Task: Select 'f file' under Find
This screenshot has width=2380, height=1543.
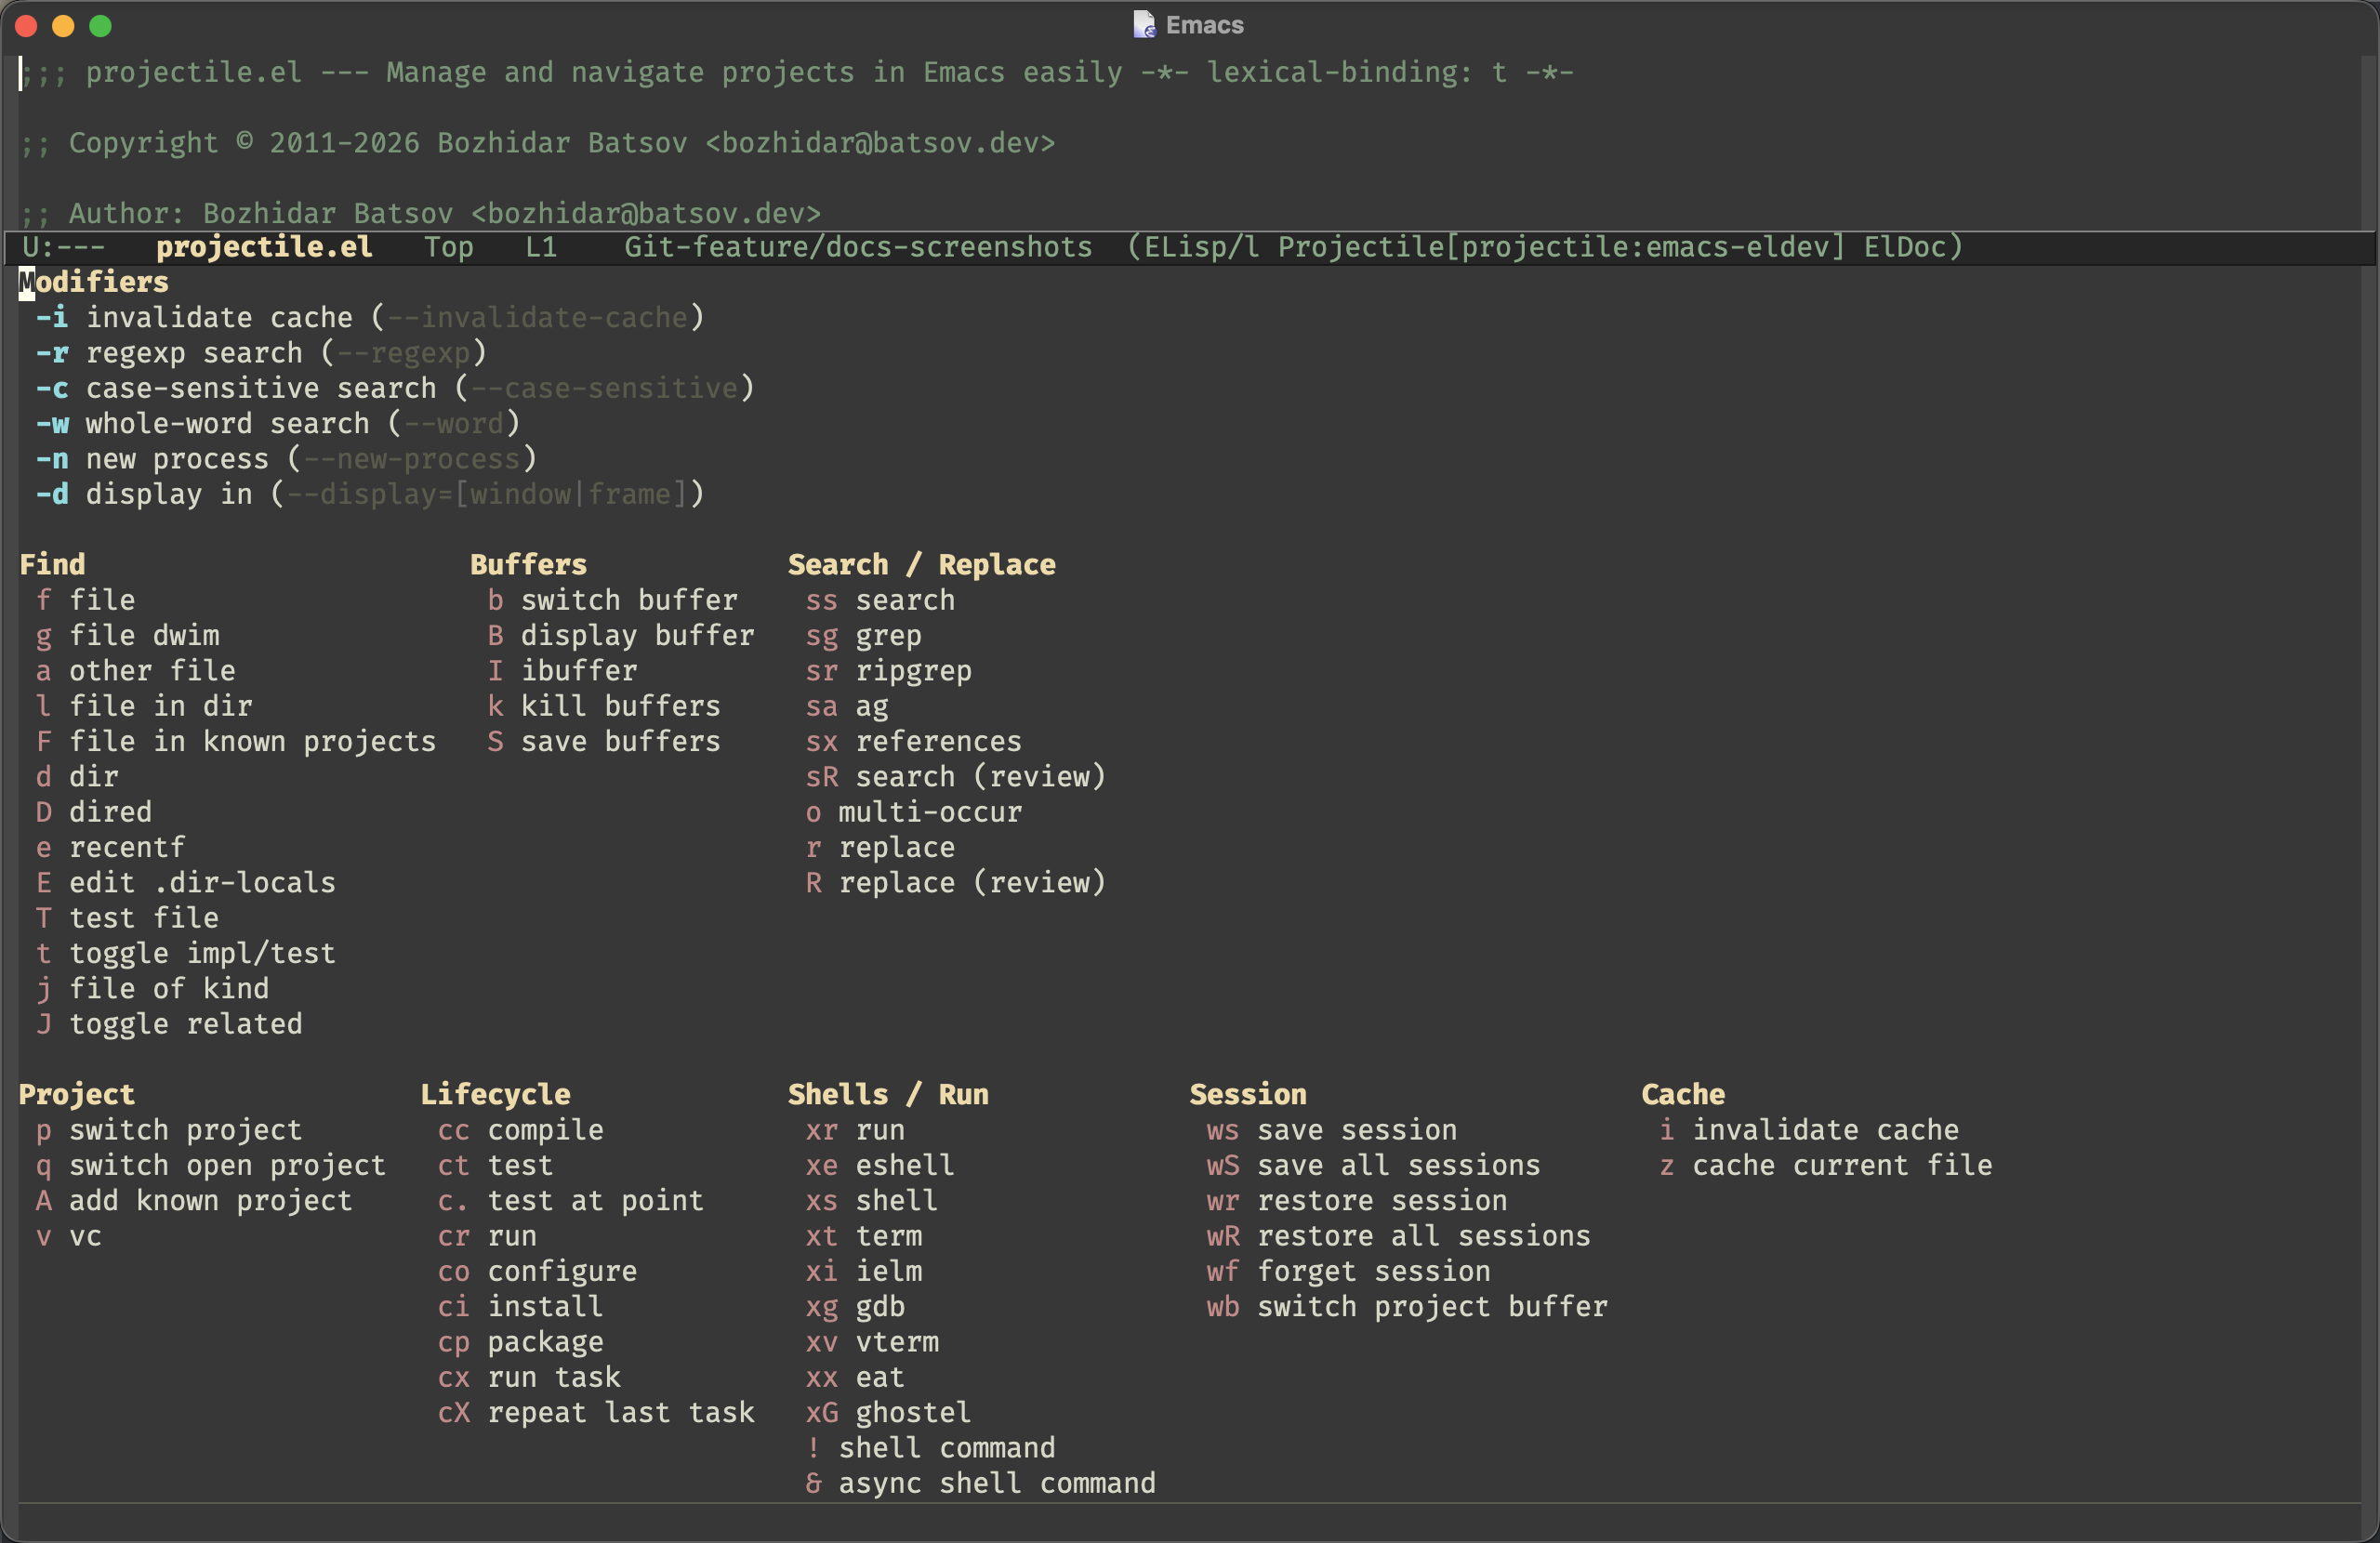Action: click(x=86, y=600)
